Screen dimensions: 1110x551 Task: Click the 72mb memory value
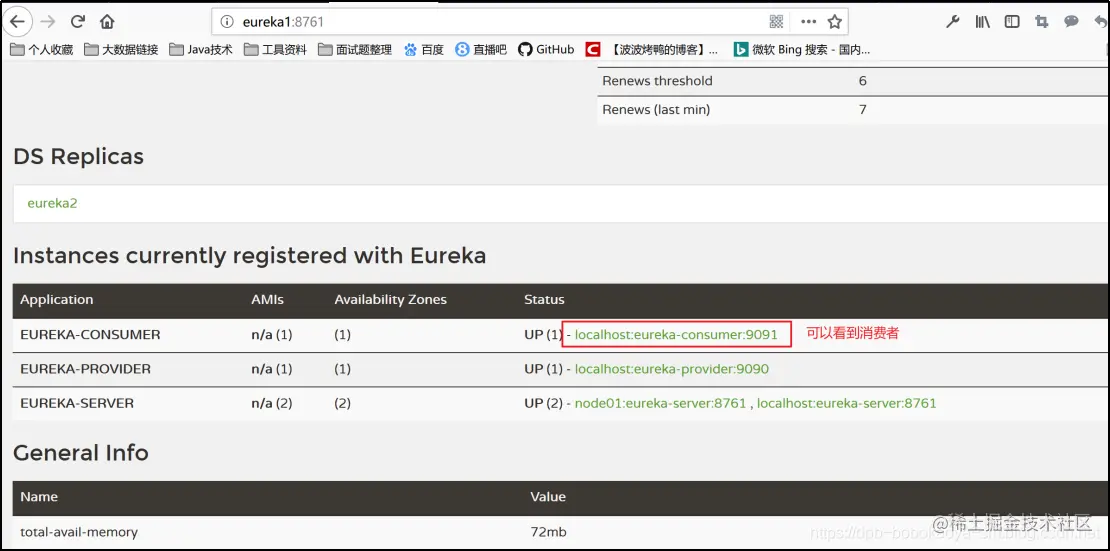coord(549,532)
